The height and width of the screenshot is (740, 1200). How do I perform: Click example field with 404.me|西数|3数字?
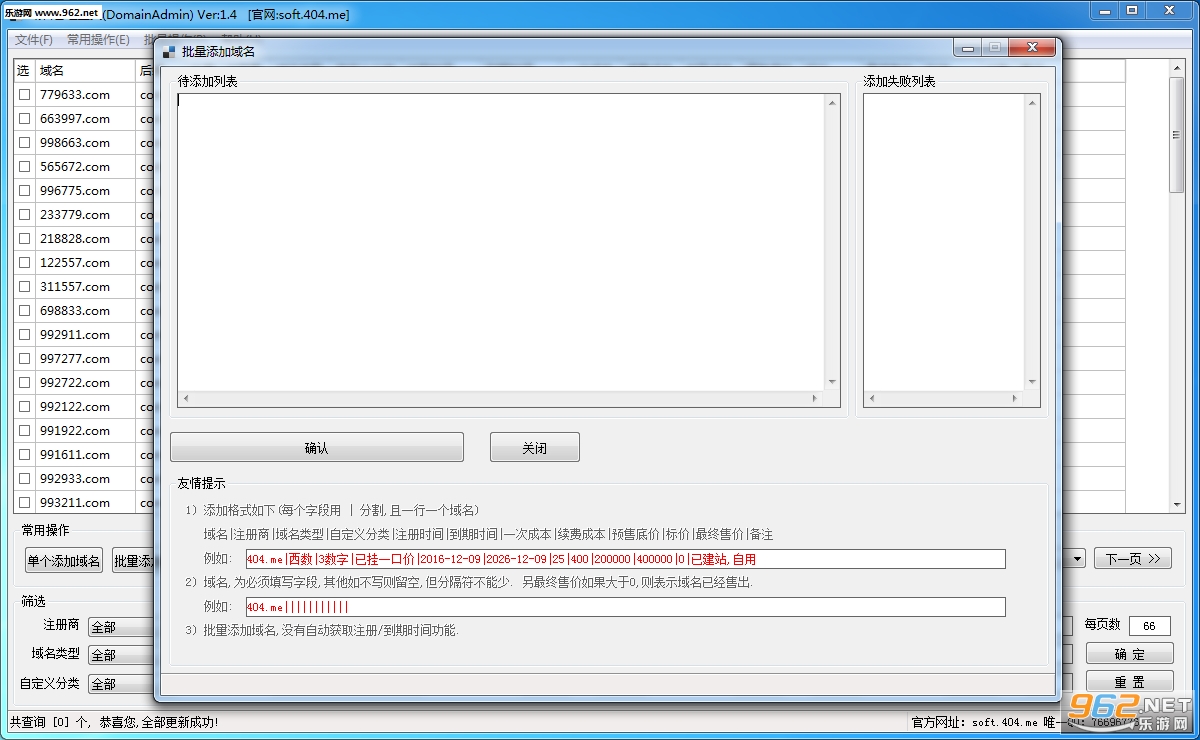pyautogui.click(x=625, y=559)
